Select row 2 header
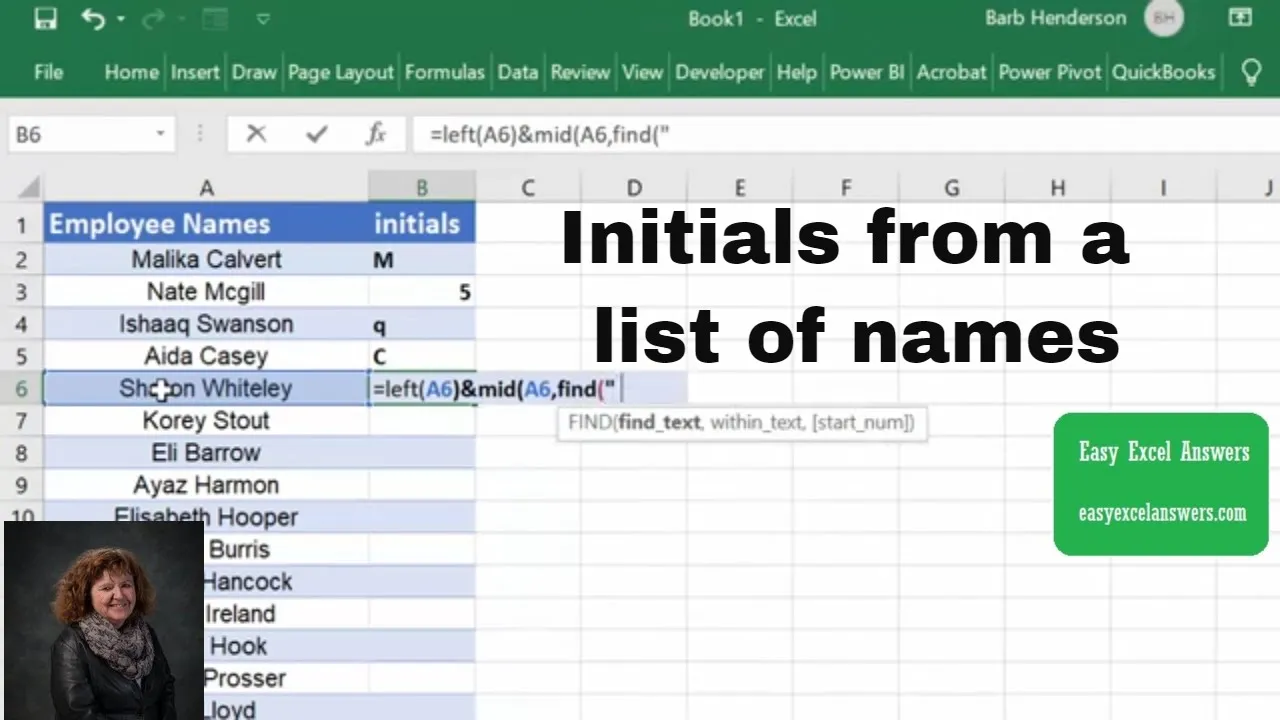The height and width of the screenshot is (720, 1280). tap(21, 259)
